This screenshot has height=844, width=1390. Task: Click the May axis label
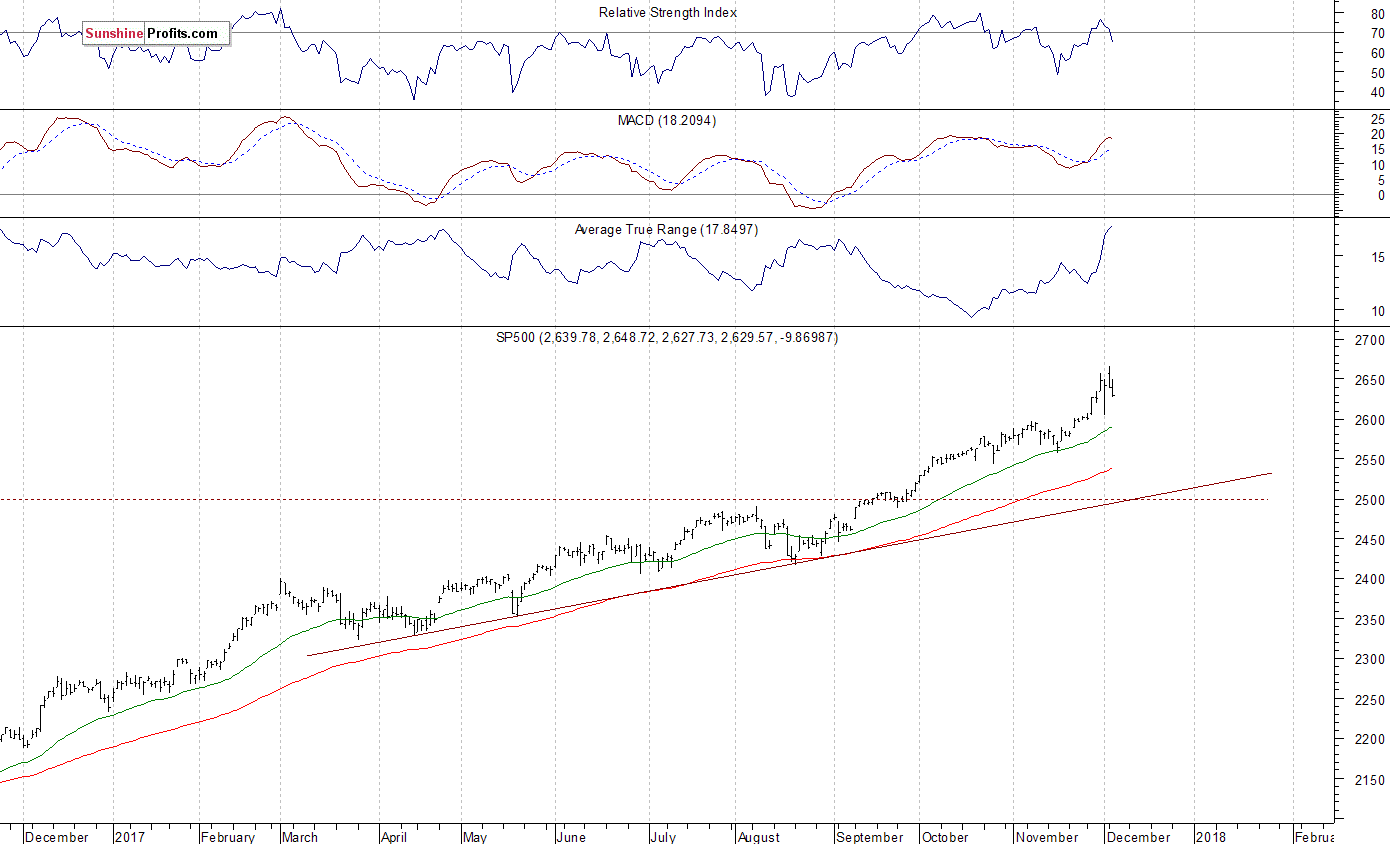474,837
